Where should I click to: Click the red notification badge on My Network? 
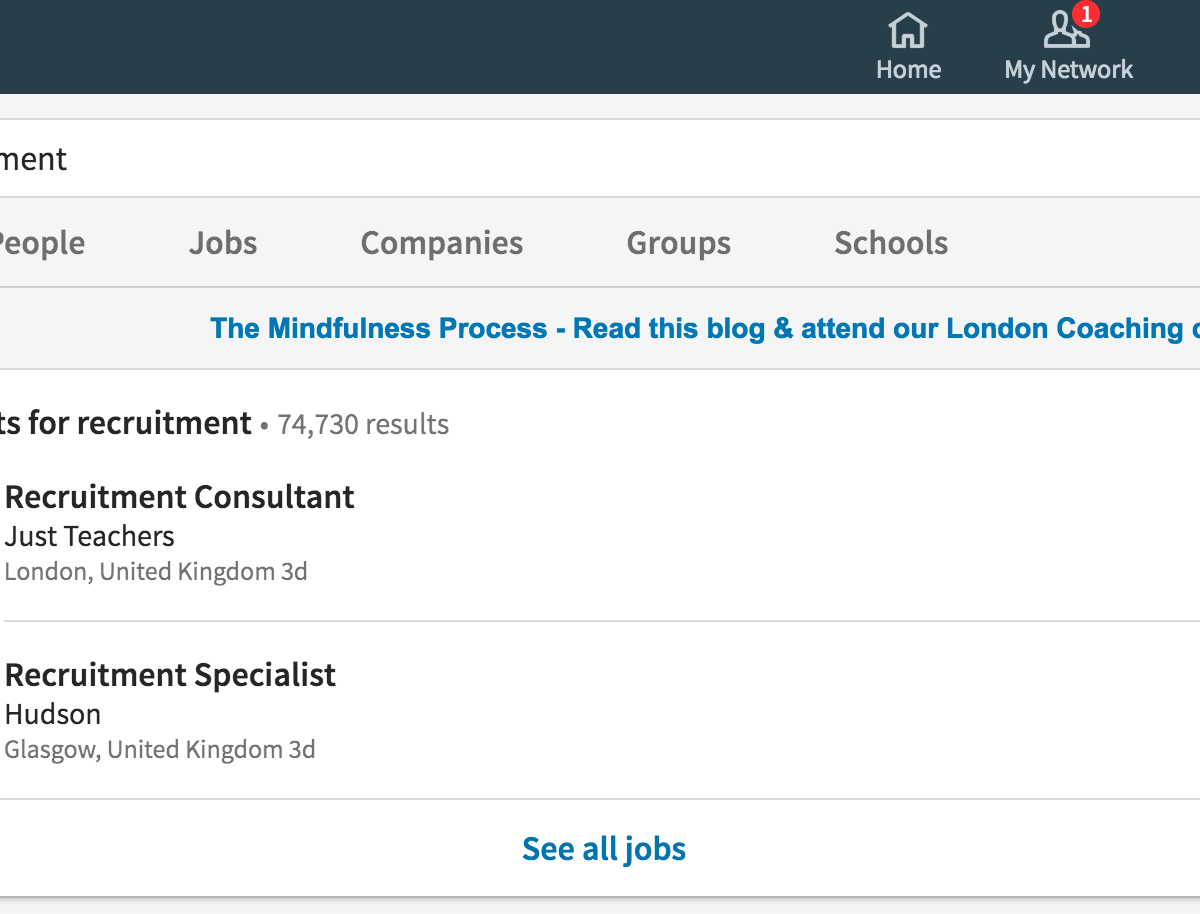click(x=1085, y=15)
